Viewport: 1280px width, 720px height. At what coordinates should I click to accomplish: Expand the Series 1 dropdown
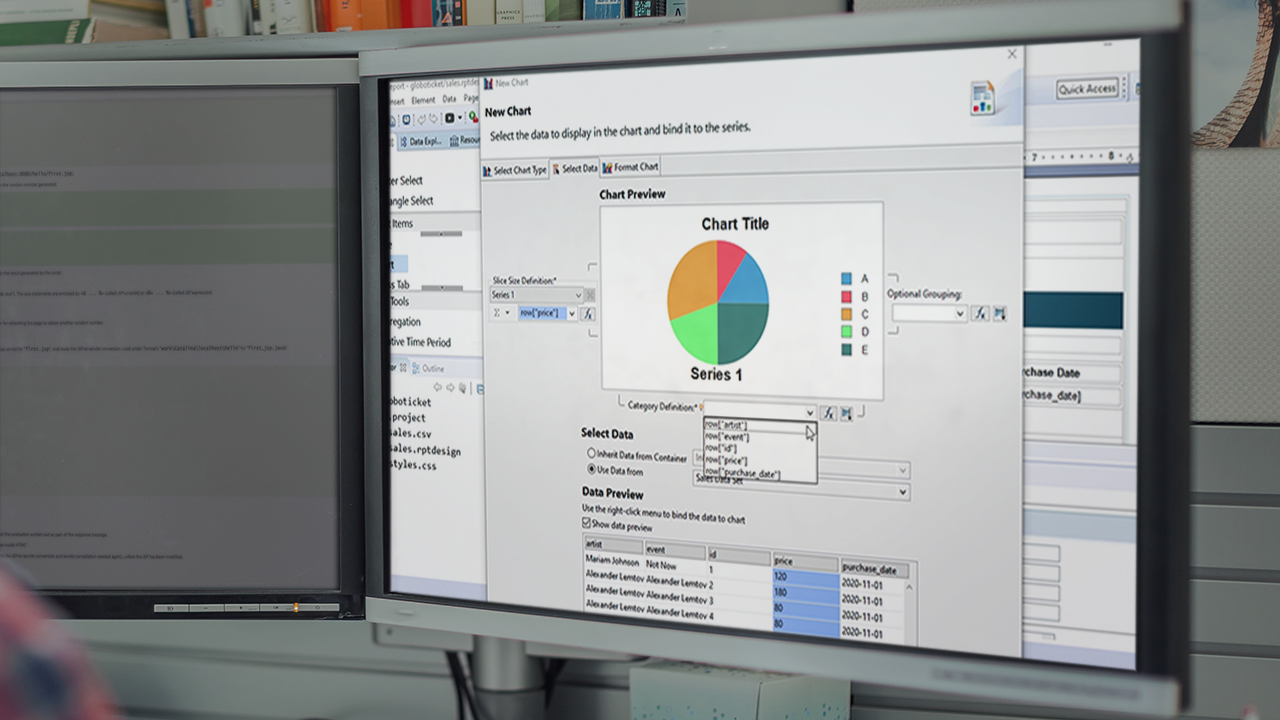pyautogui.click(x=577, y=295)
